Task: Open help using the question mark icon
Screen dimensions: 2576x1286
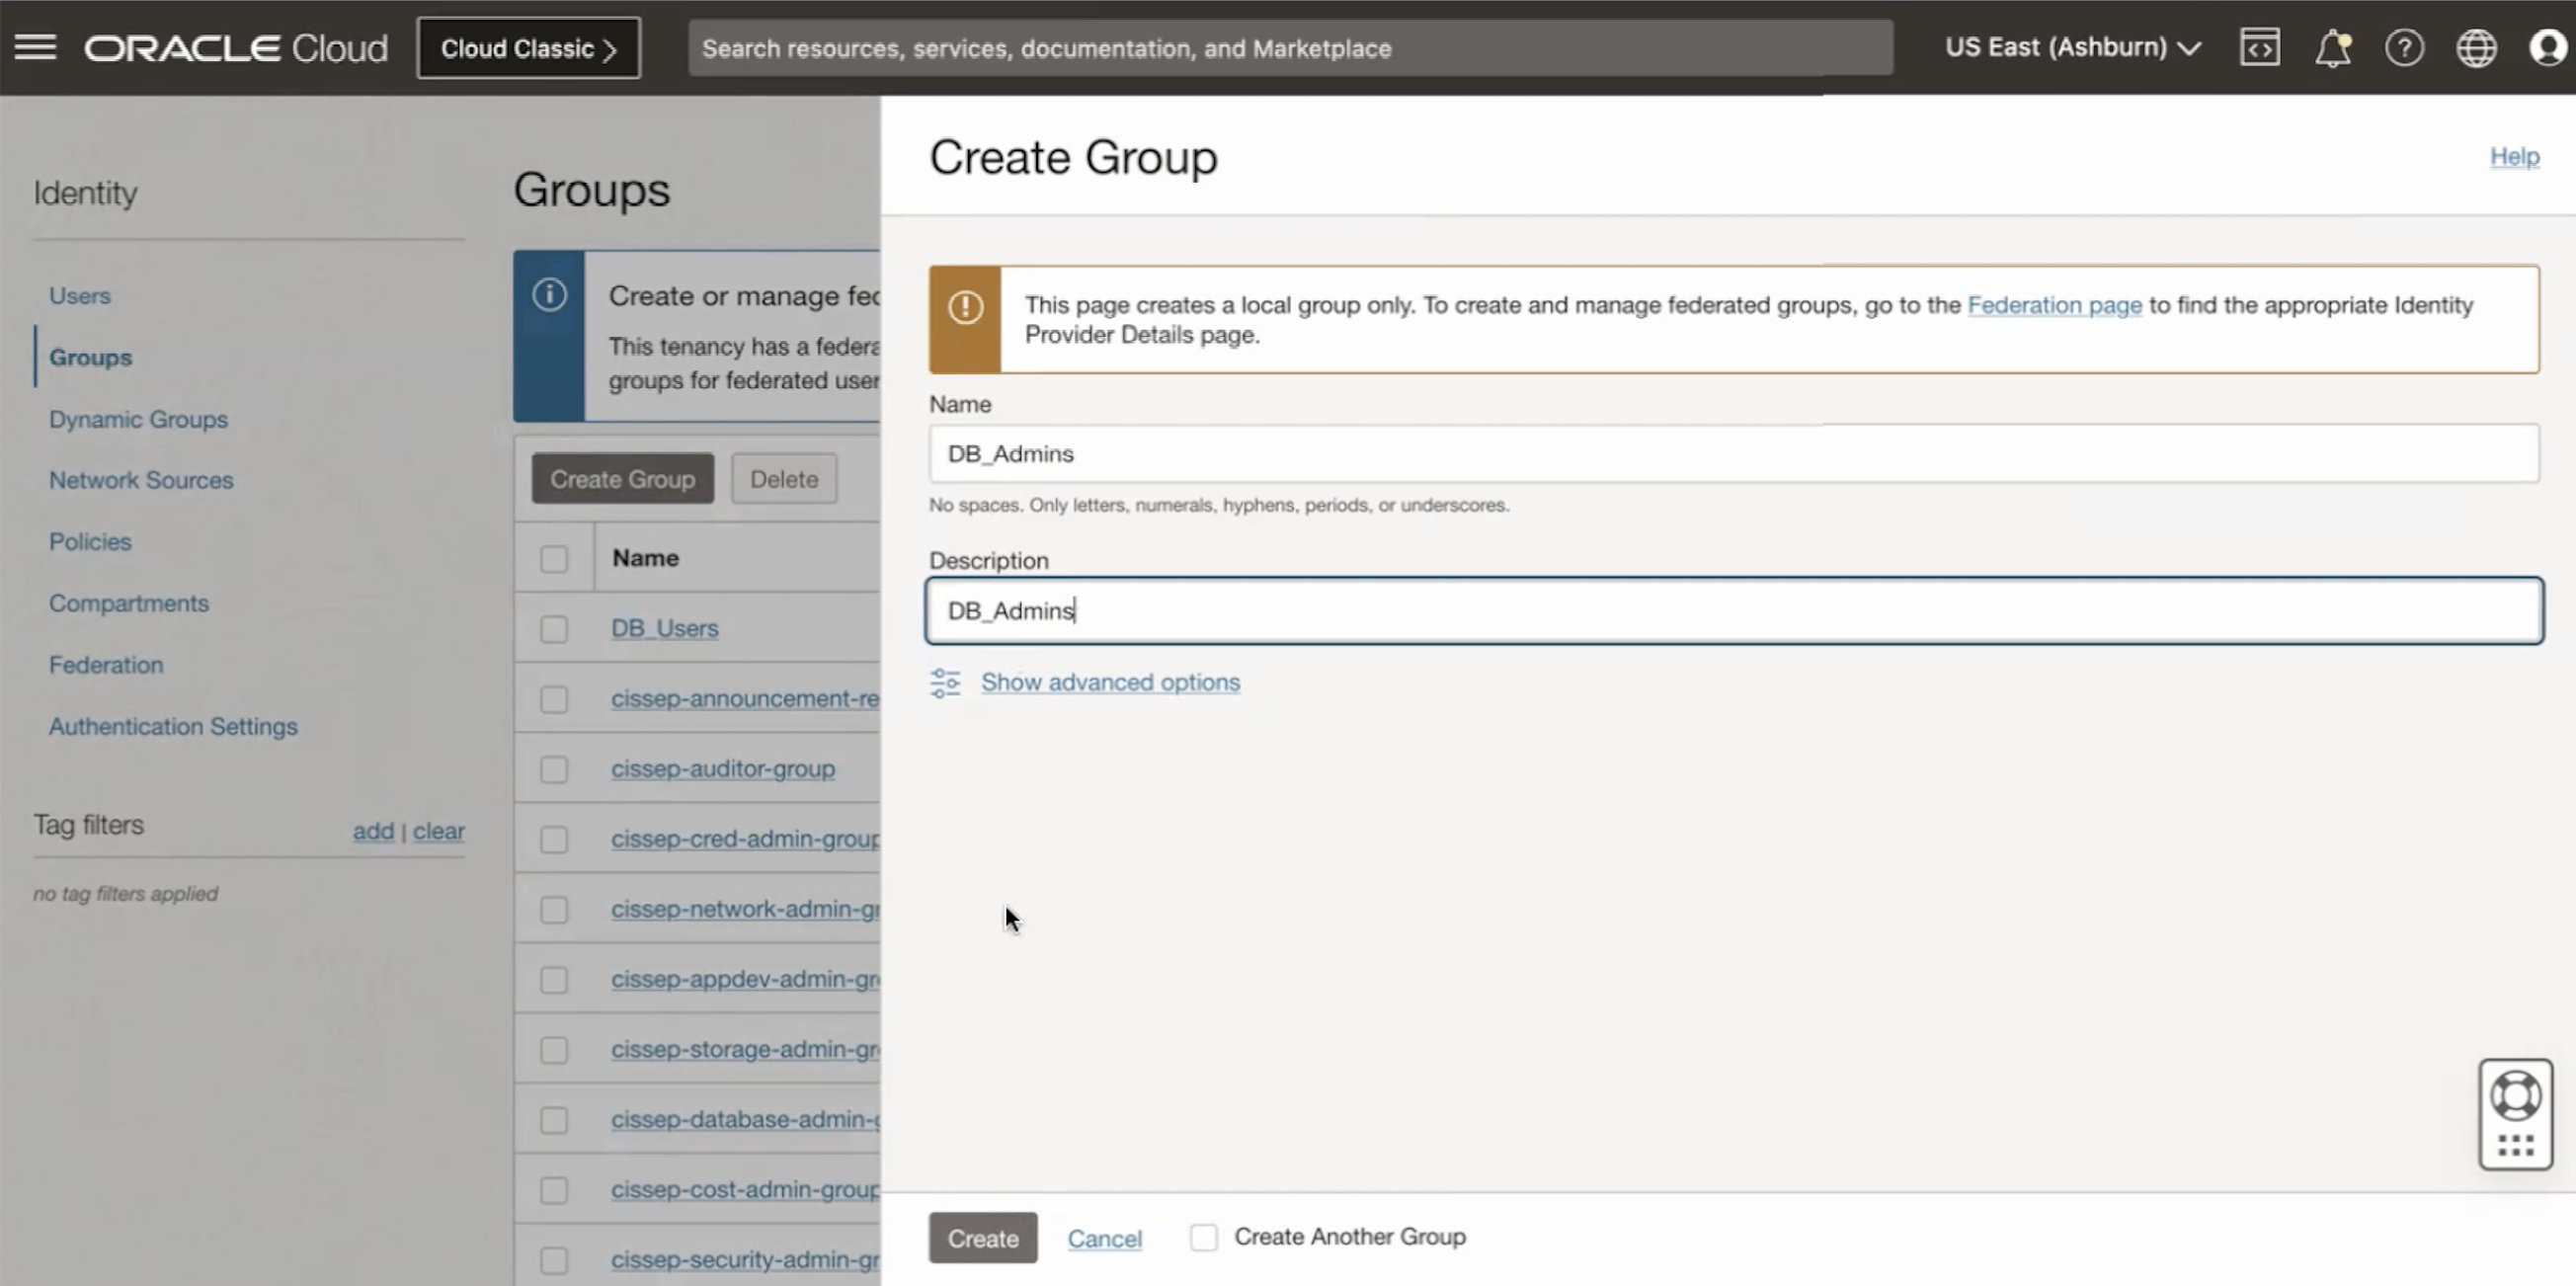Action: pos(2405,47)
